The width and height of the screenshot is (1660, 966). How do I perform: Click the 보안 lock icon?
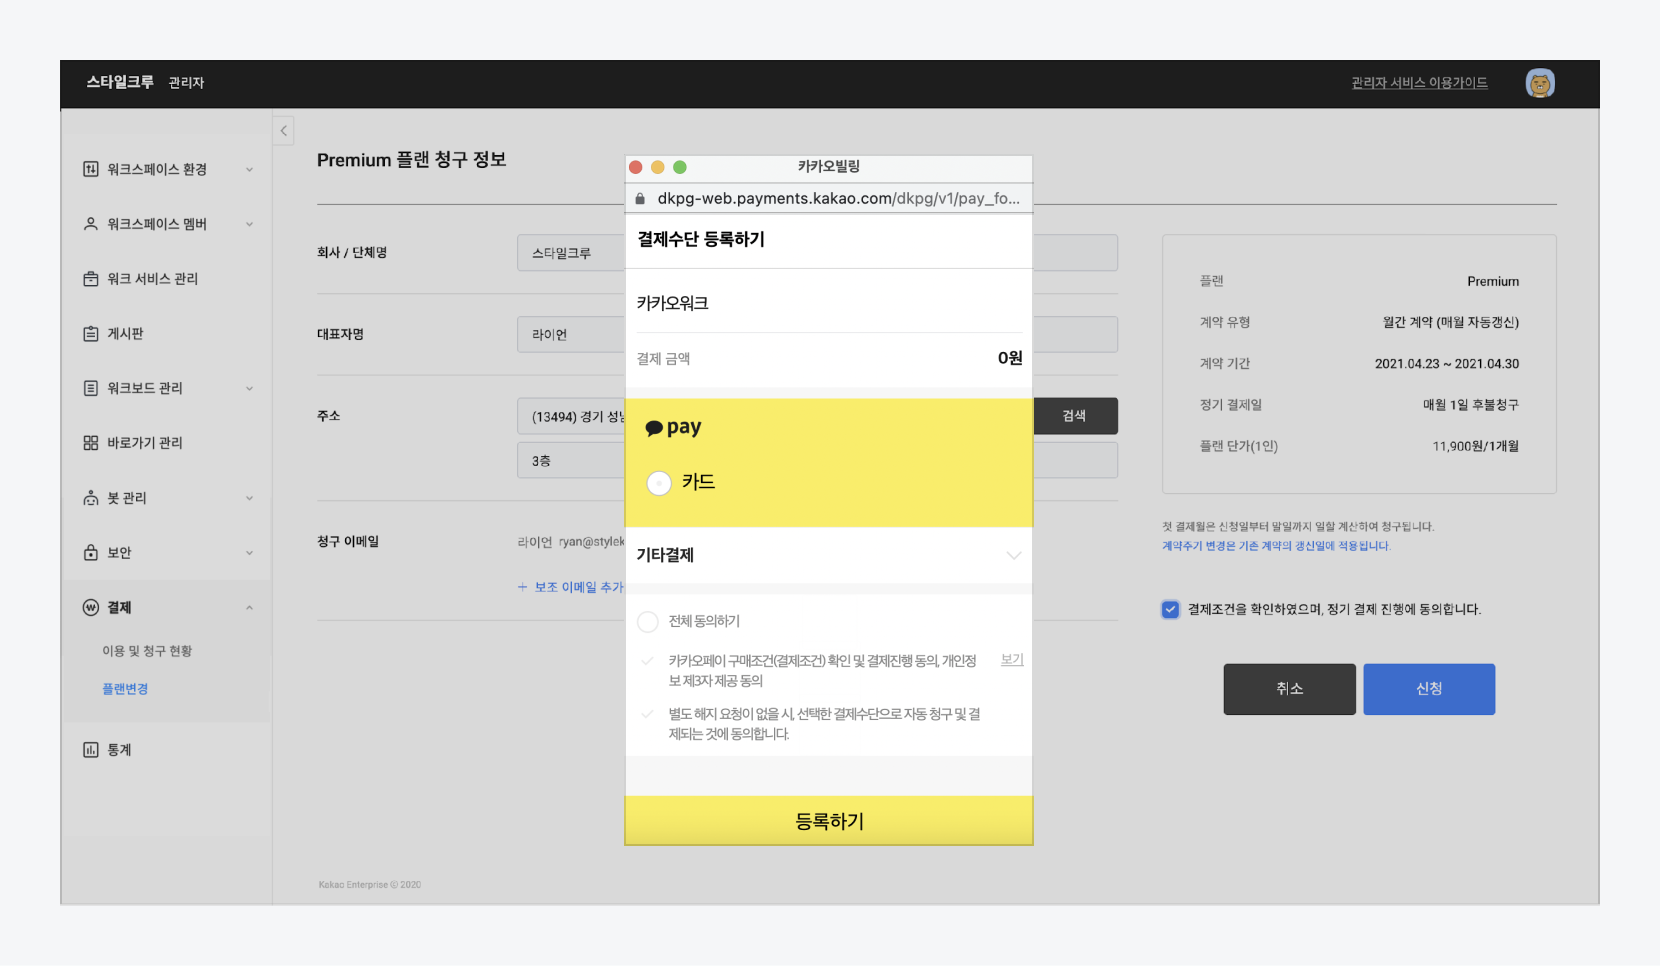(x=91, y=553)
